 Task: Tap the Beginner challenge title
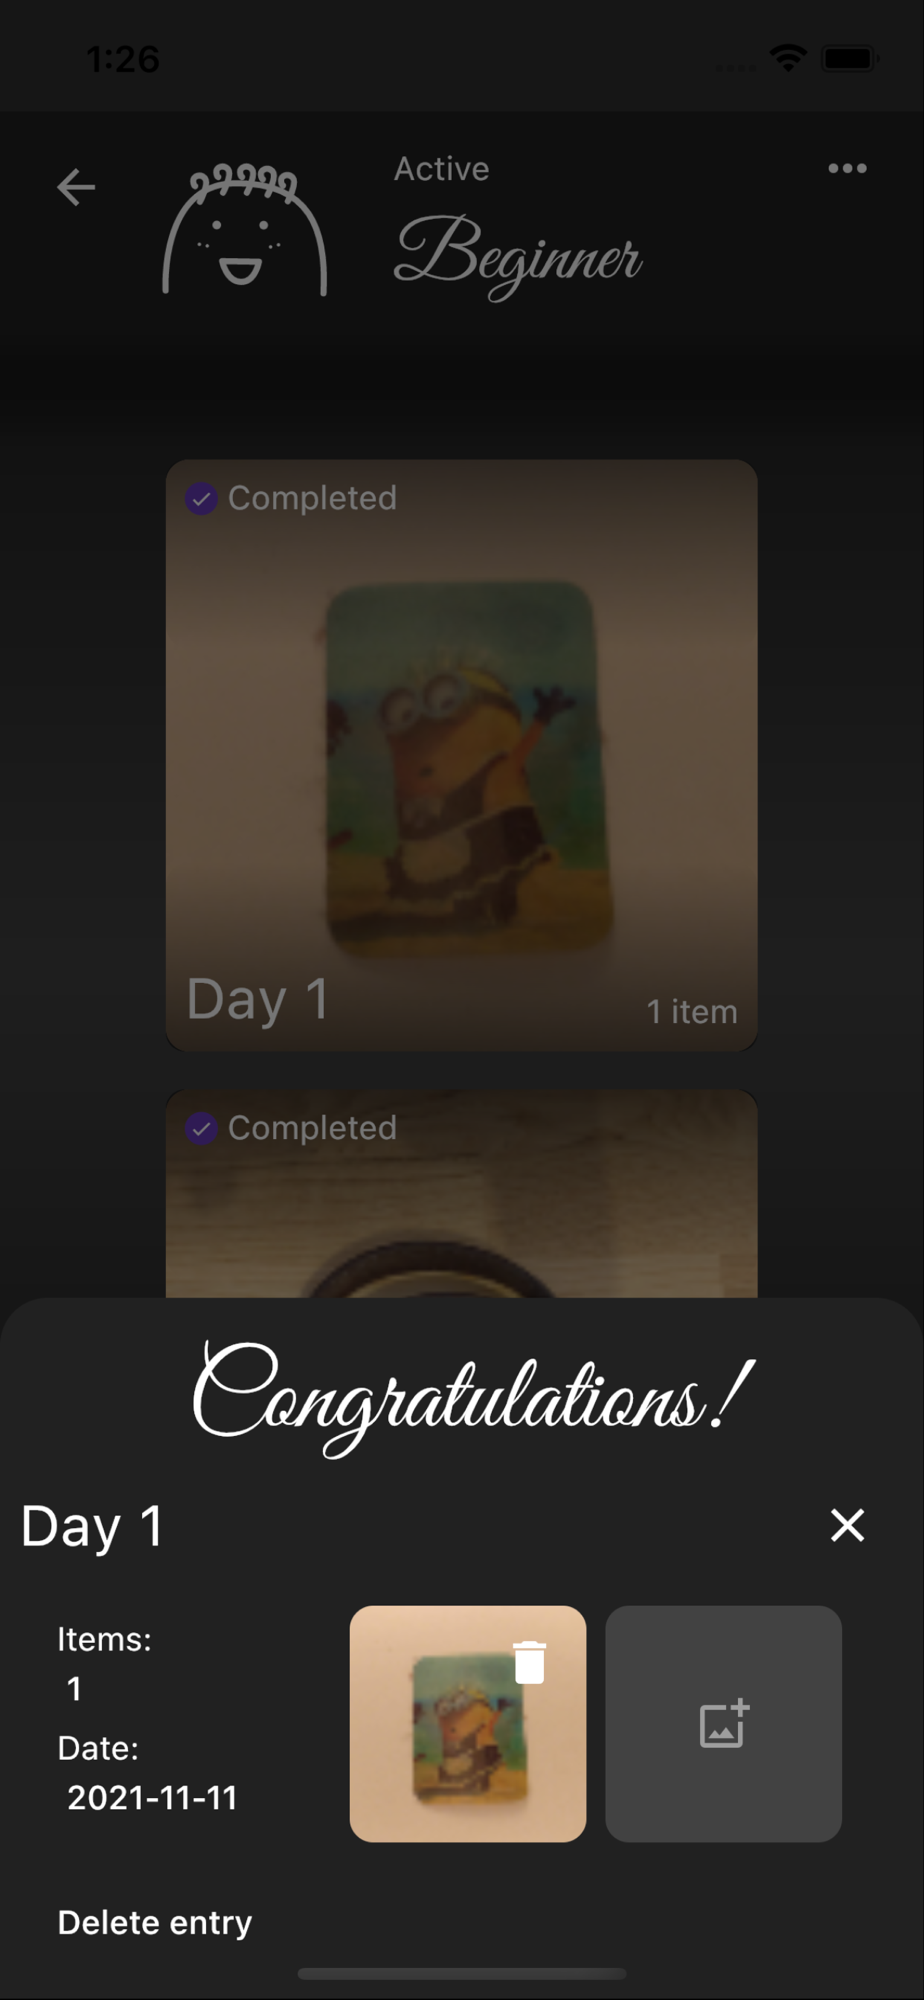pyautogui.click(x=518, y=255)
